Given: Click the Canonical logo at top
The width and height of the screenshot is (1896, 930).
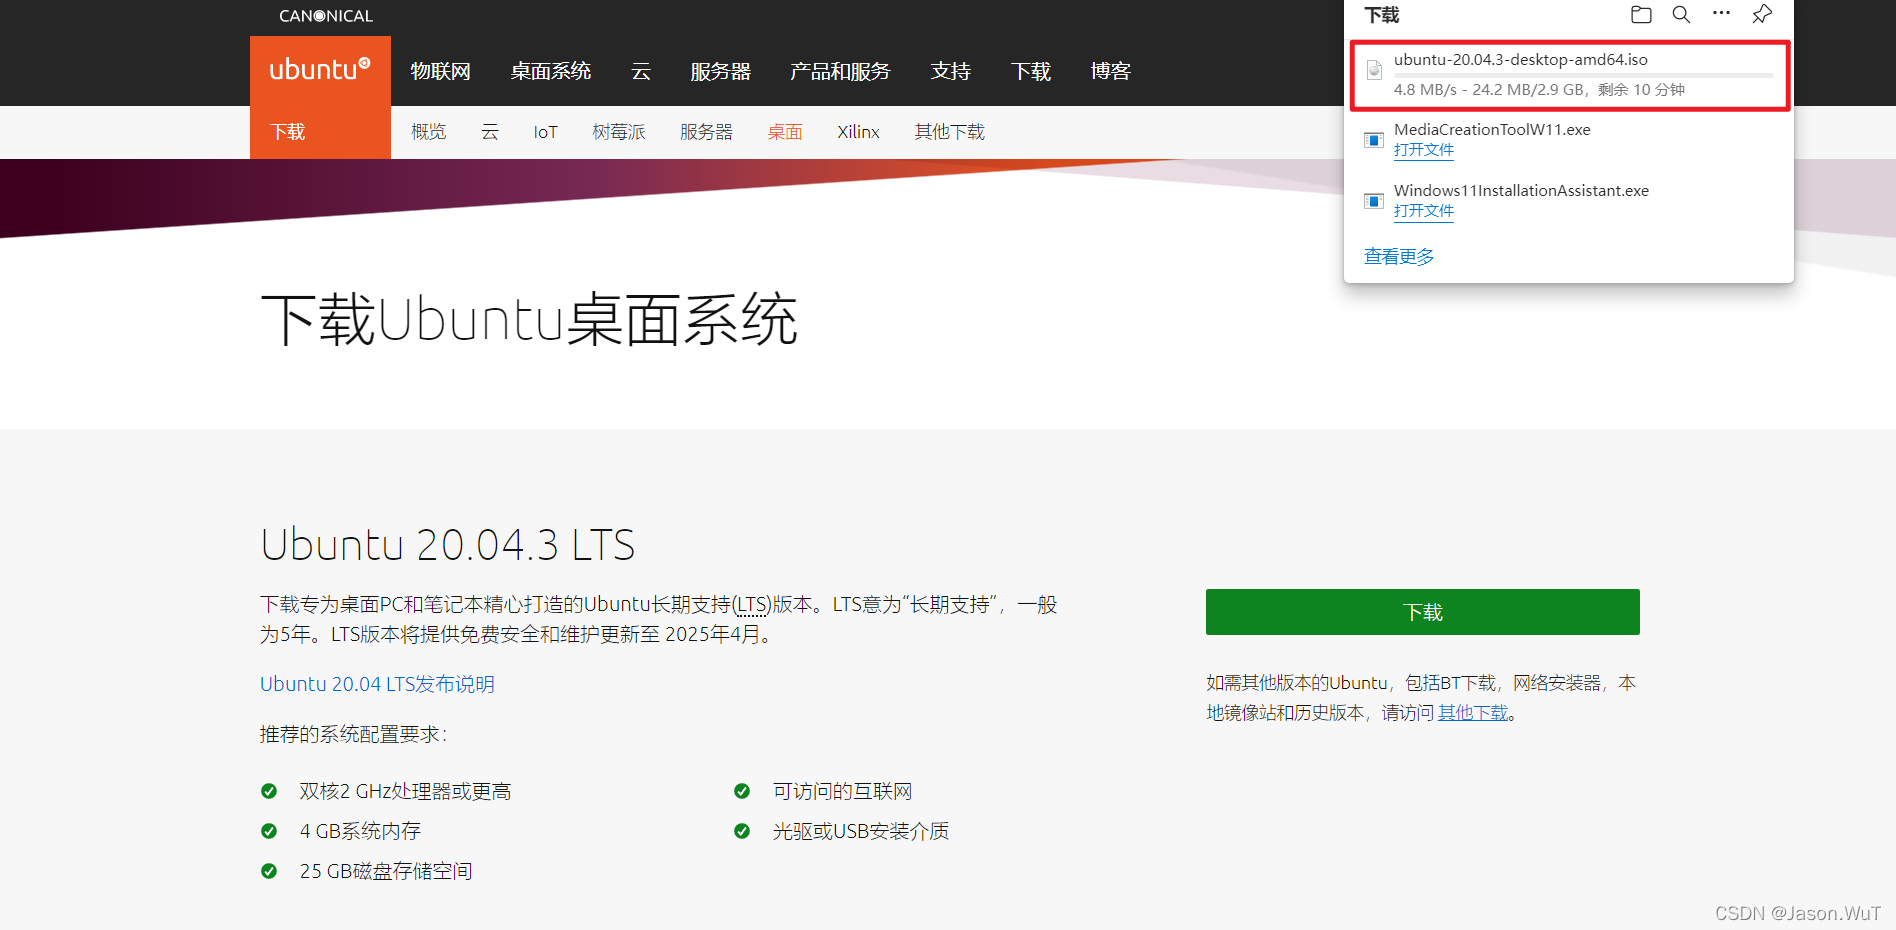Looking at the screenshot, I should point(326,16).
